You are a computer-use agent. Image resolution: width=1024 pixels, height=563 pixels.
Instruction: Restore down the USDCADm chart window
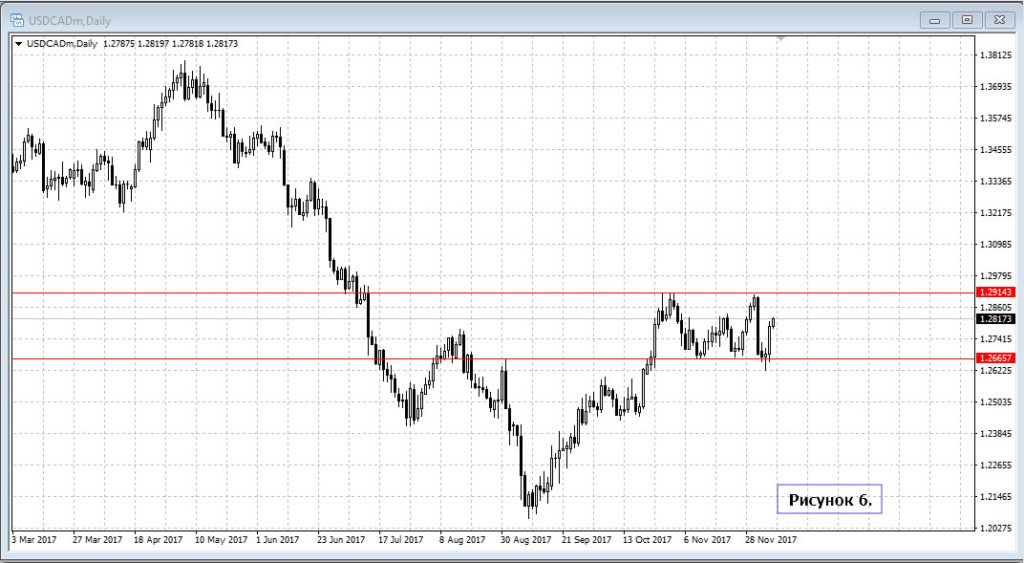click(x=966, y=19)
